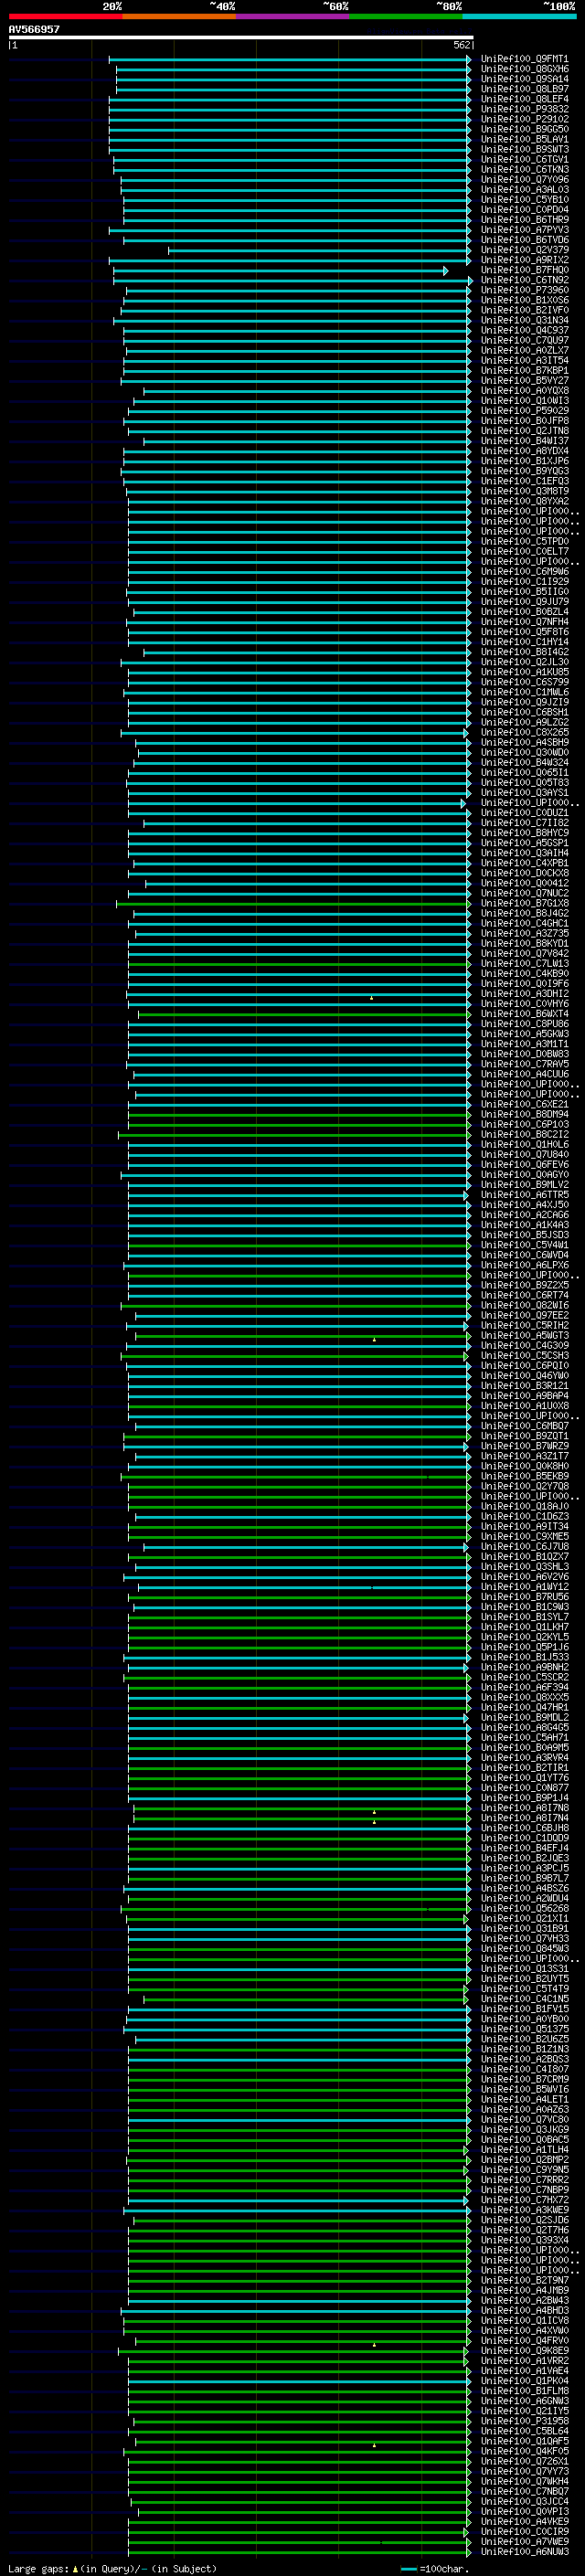Click the shortened alignment bar in Q2V379 row

(319, 250)
